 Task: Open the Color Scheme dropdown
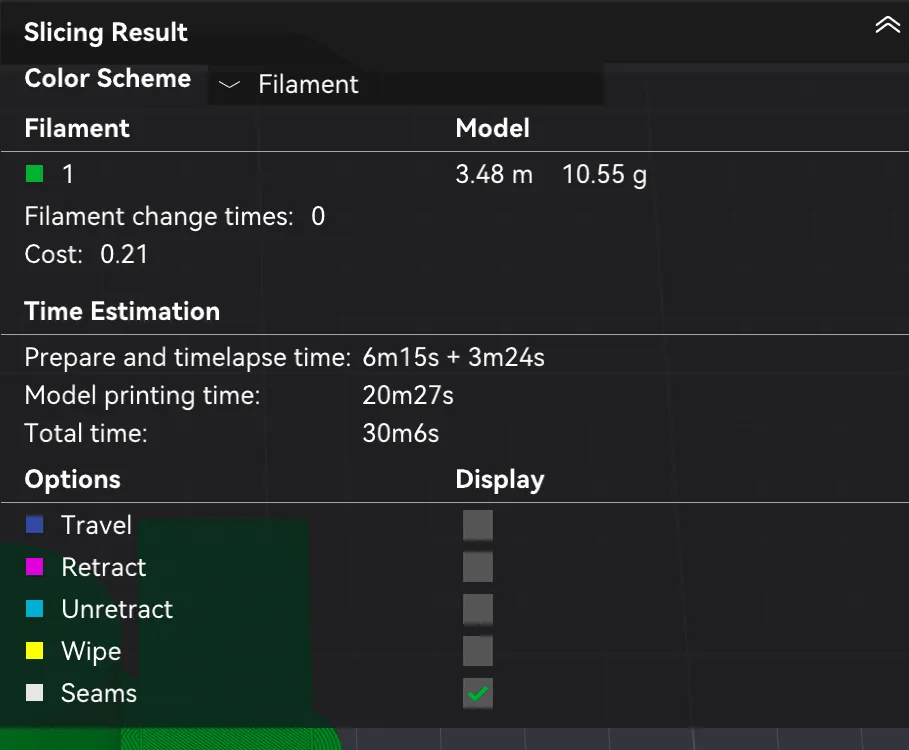405,85
